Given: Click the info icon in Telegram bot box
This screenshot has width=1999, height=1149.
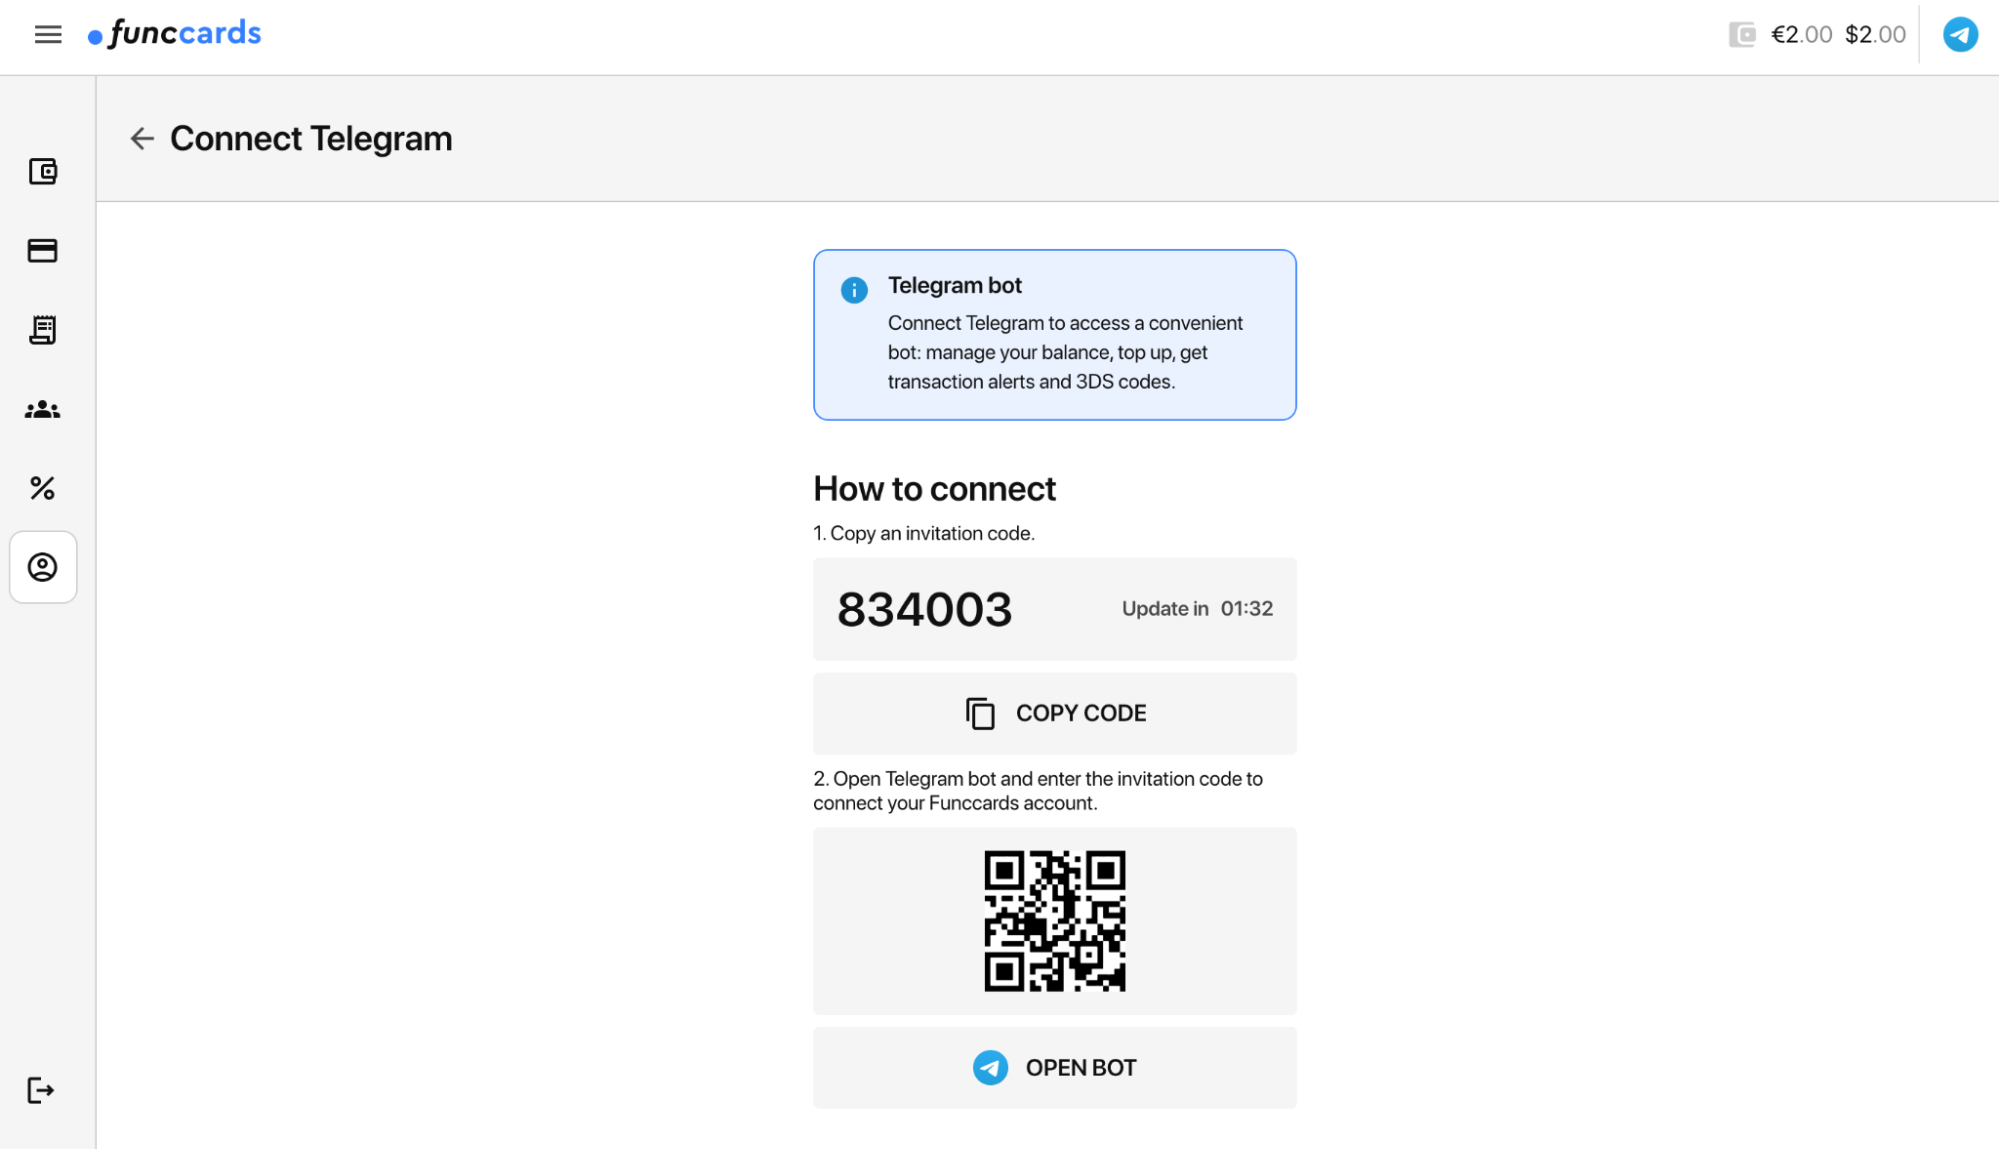Looking at the screenshot, I should click(854, 290).
